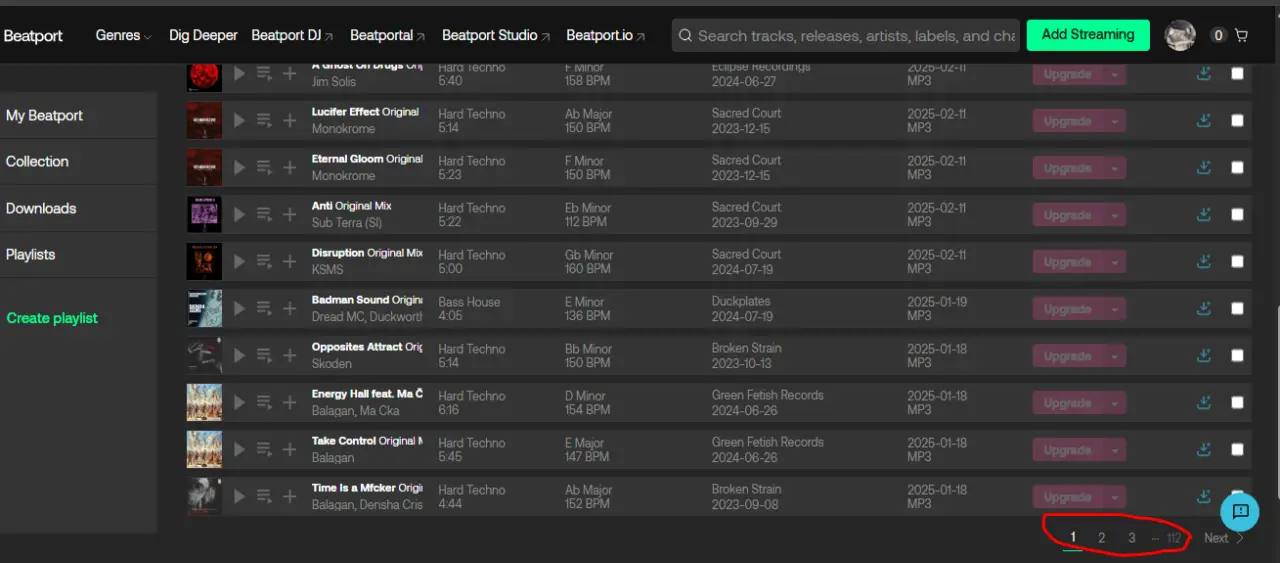1280x563 pixels.
Task: Open Upgrade dropdown arrow for Eternal Gloom
Action: pyautogui.click(x=1114, y=168)
